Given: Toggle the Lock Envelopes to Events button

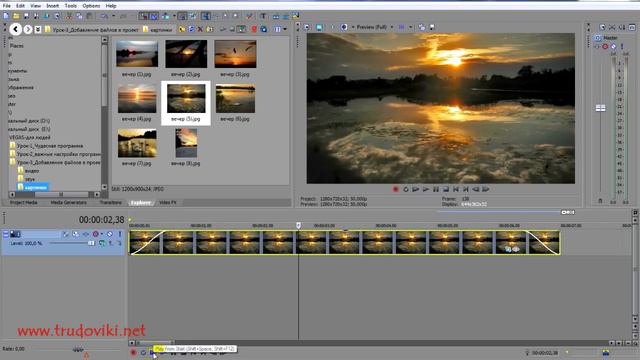Looking at the screenshot, I should coord(182,16).
